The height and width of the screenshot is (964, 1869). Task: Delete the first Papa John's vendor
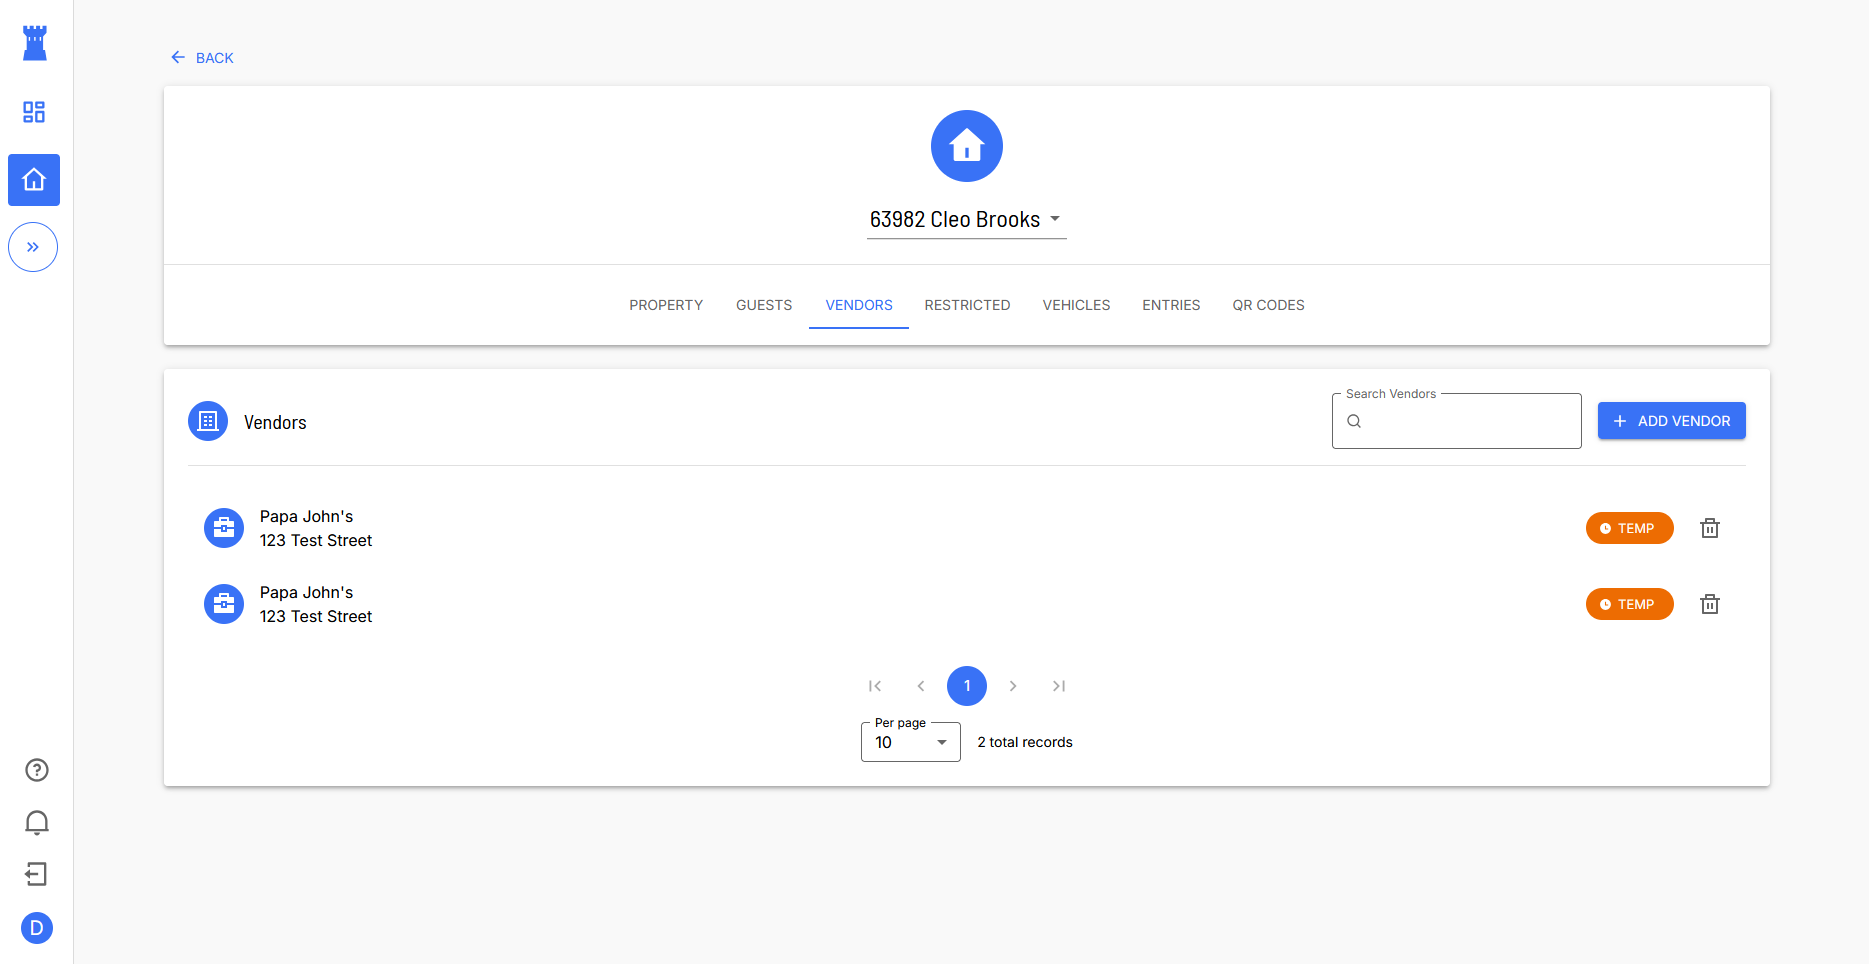tap(1710, 528)
